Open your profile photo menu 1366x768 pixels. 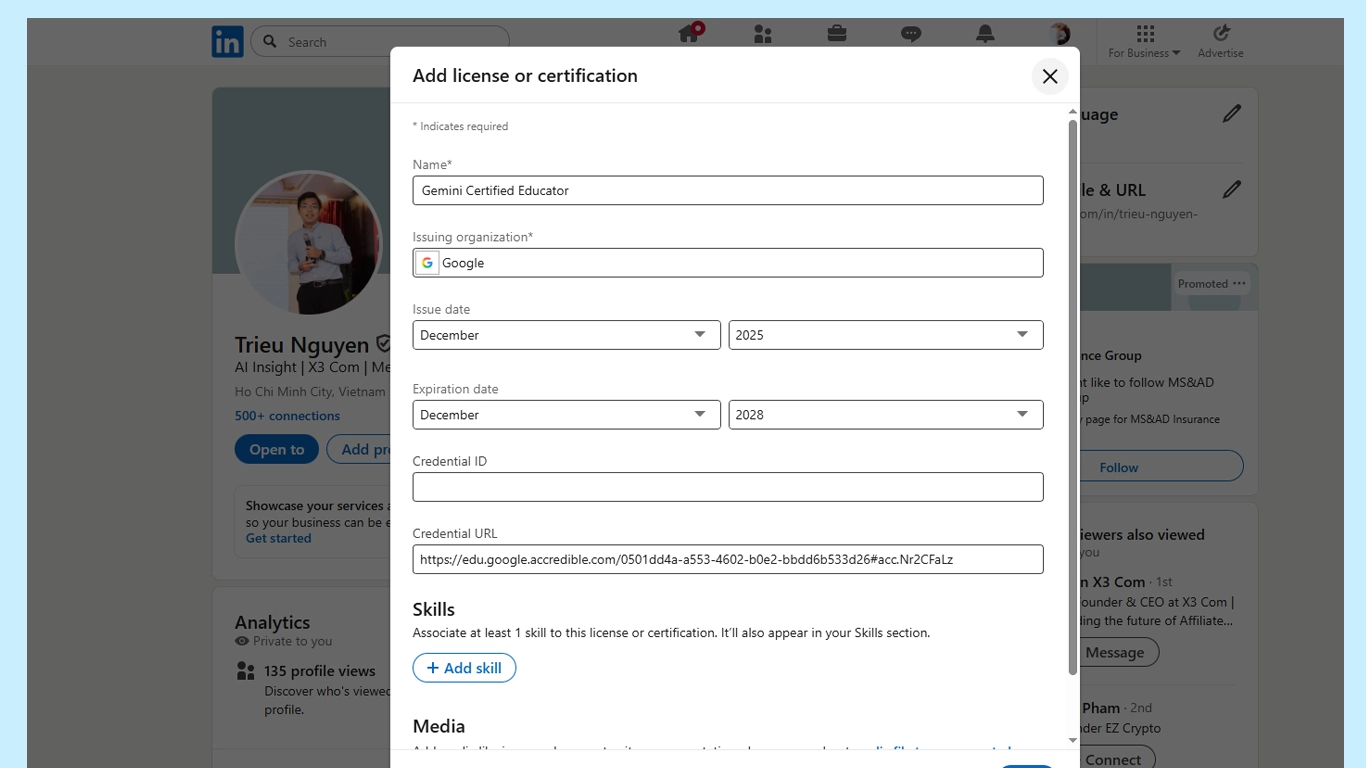[x=1058, y=33]
